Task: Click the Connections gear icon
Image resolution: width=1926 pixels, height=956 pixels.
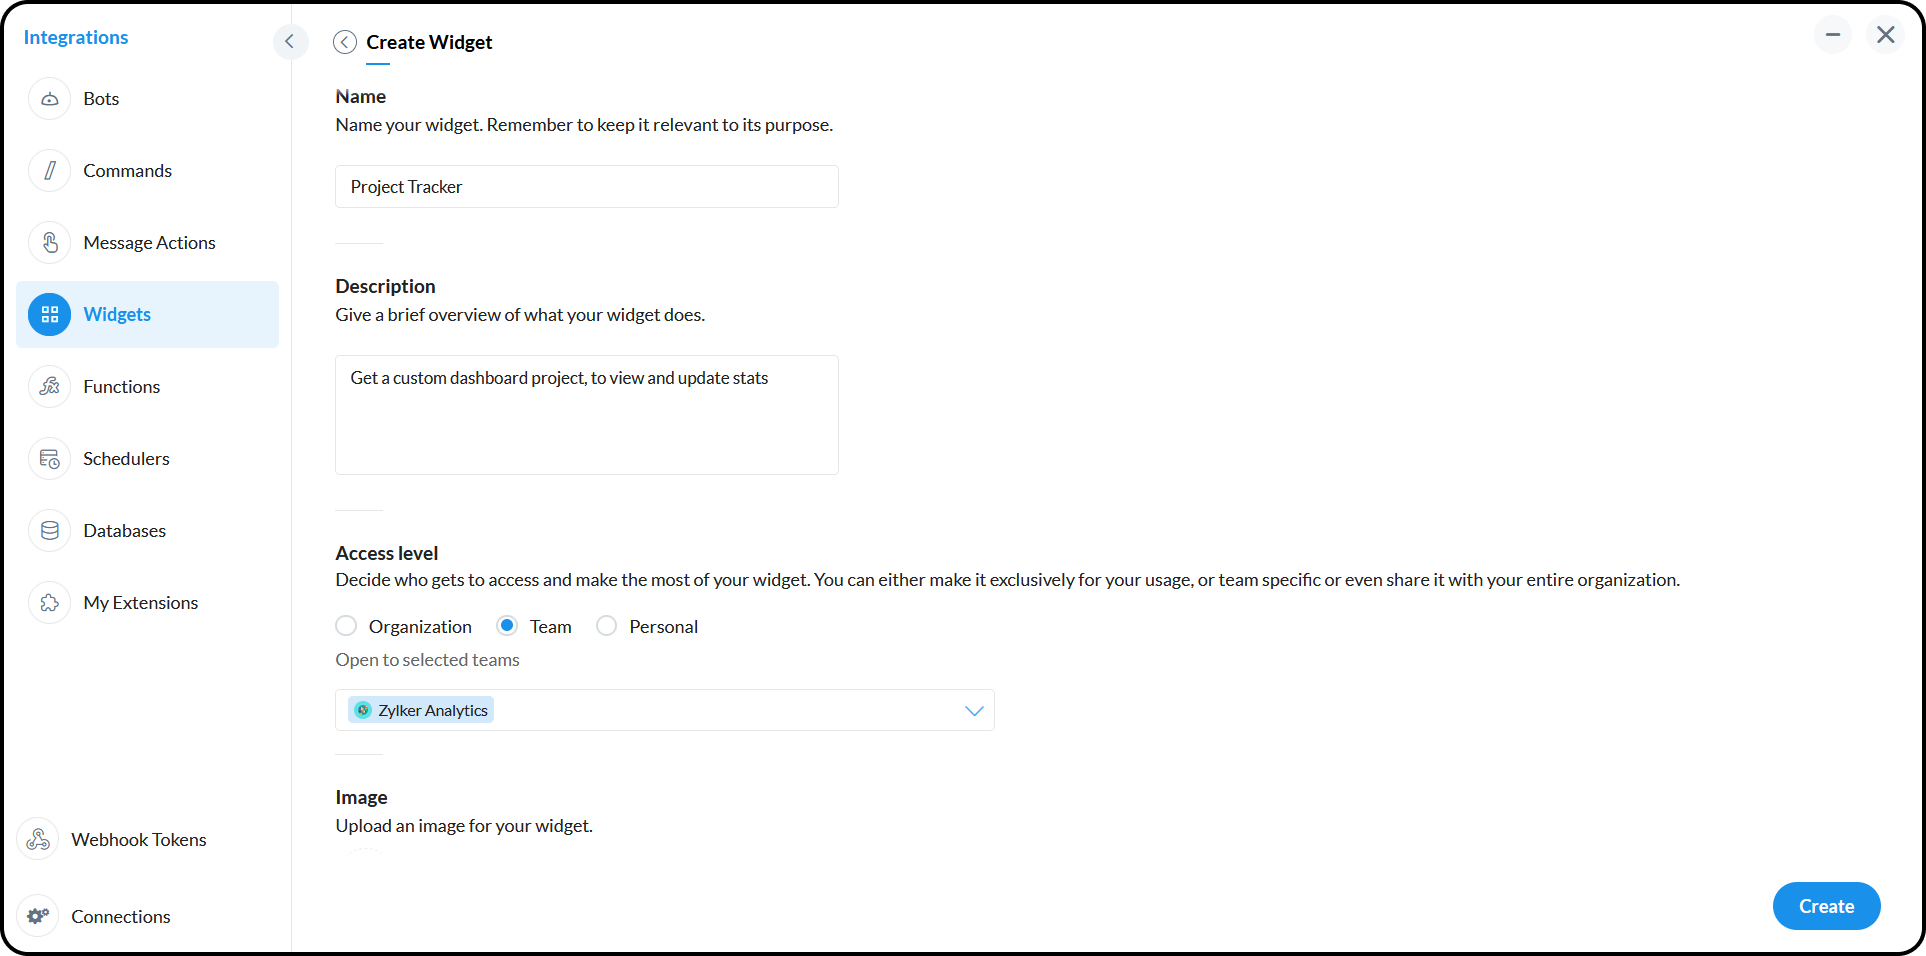Action: [39, 917]
